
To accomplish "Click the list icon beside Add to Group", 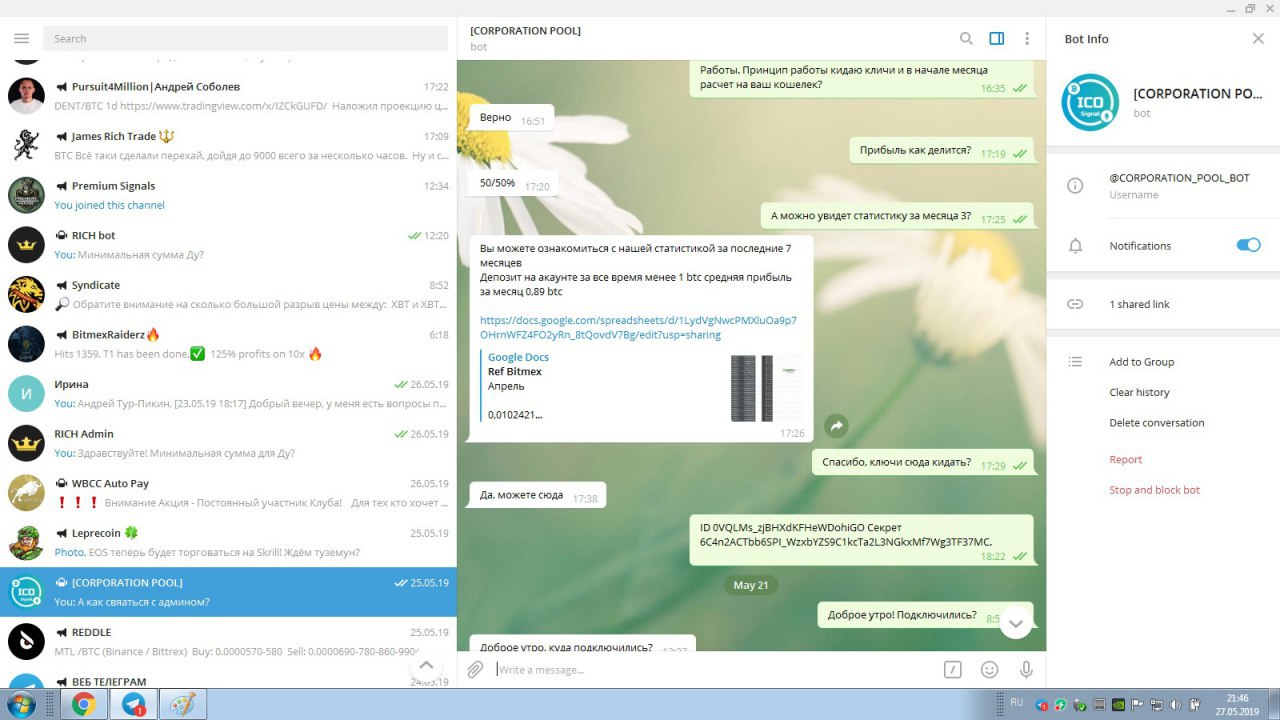I will coord(1075,362).
